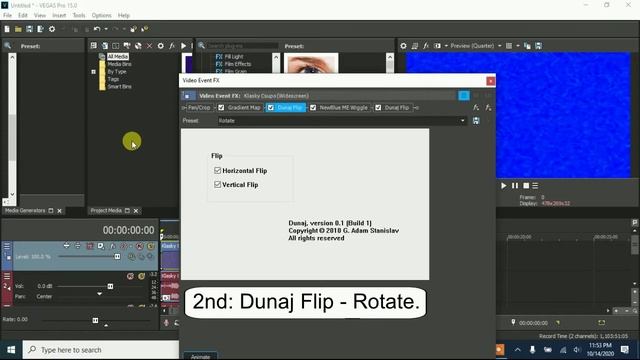Screen dimensions: 640x360
Task: Click video output fx icon in preview toolbar
Action: [426, 46]
